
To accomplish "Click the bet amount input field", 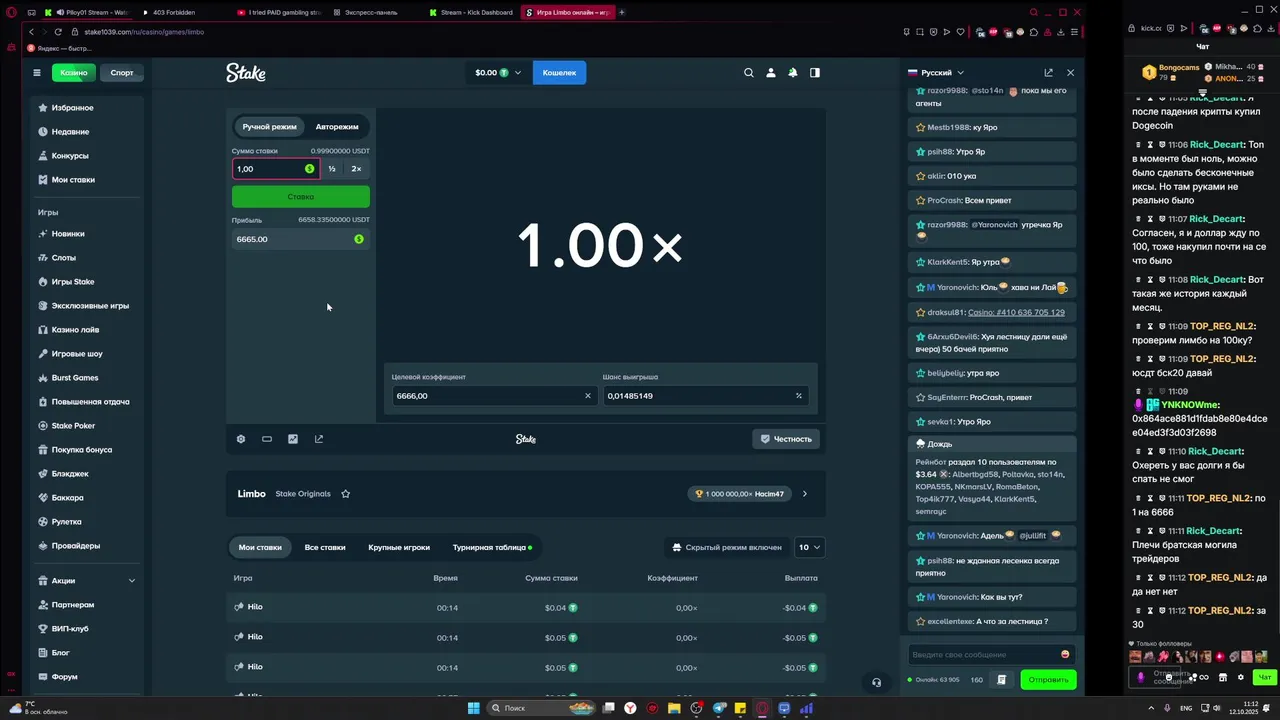I will pos(275,169).
